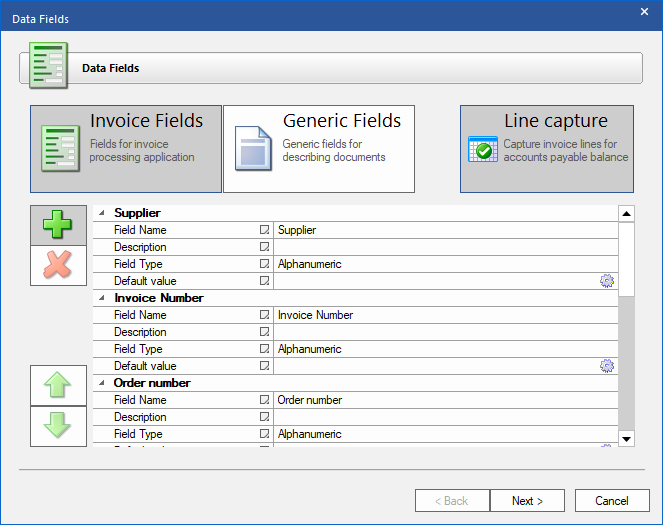Click the Generic Fields document icon

254,148
